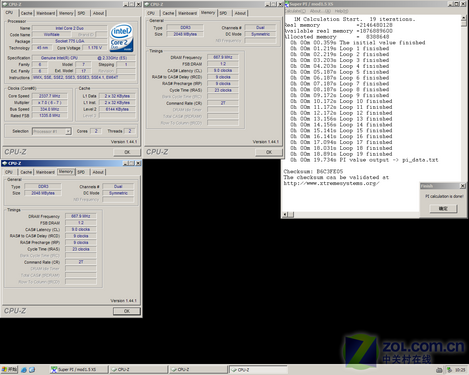The image size is (469, 375).
Task: Click the Code Name value 'Wolfdale'
Action: pyautogui.click(x=52, y=35)
